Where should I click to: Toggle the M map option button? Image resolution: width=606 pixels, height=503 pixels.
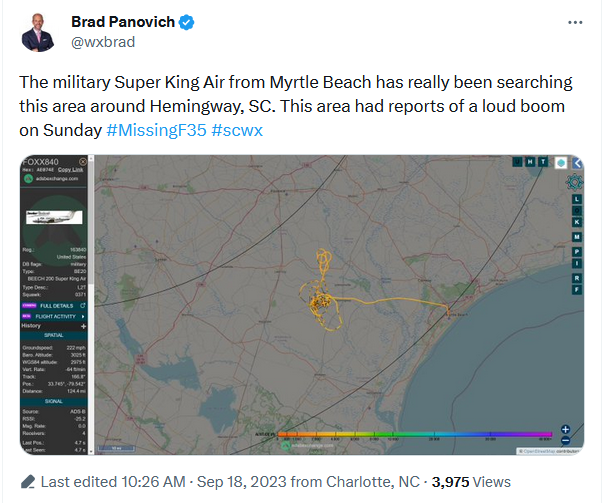pos(577,237)
